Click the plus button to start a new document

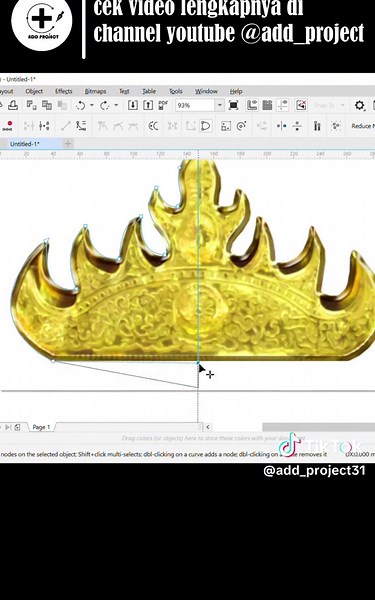click(x=68, y=144)
